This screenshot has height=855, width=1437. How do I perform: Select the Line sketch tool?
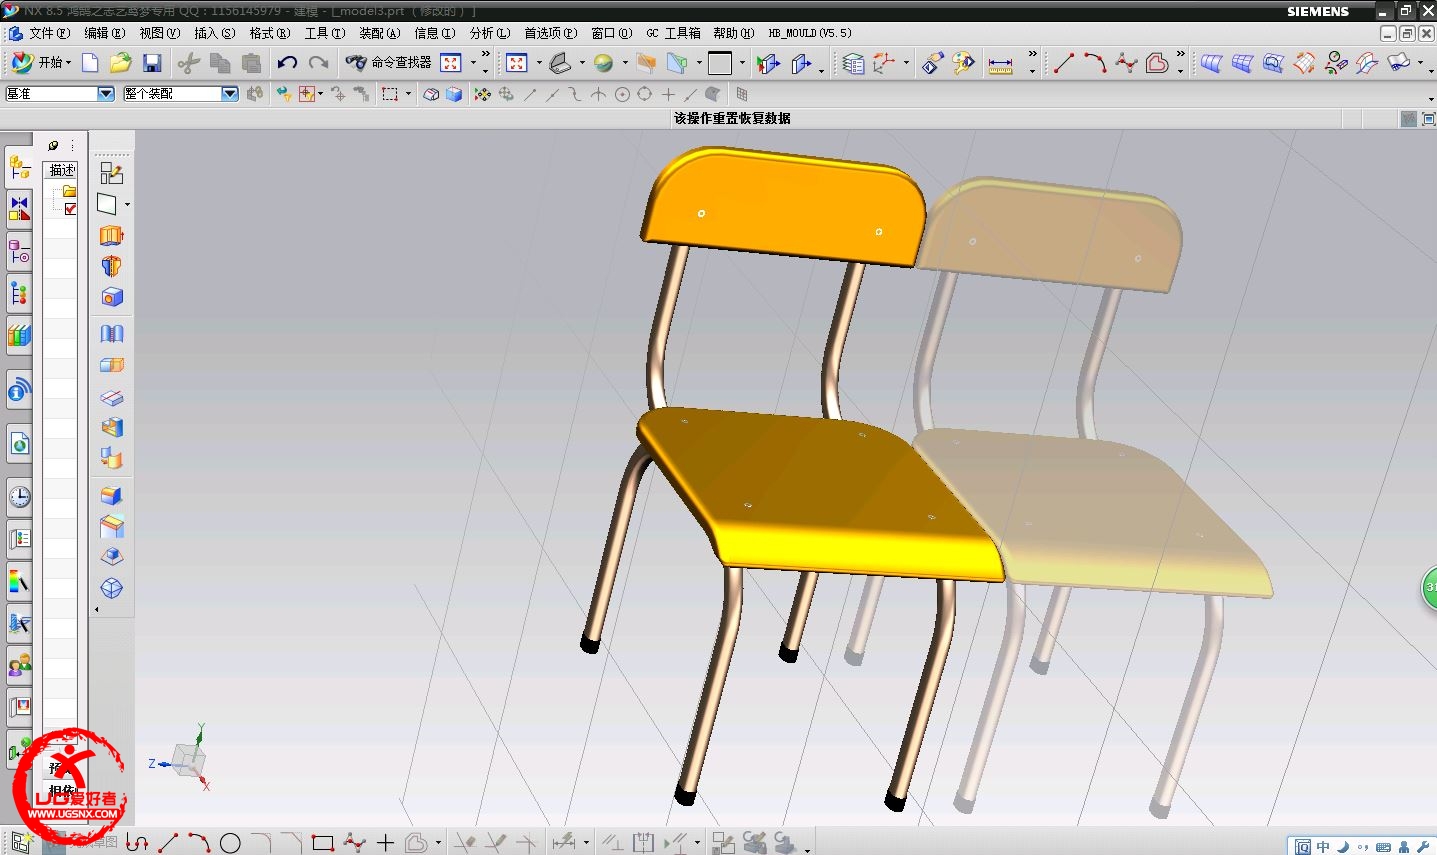click(x=1063, y=64)
